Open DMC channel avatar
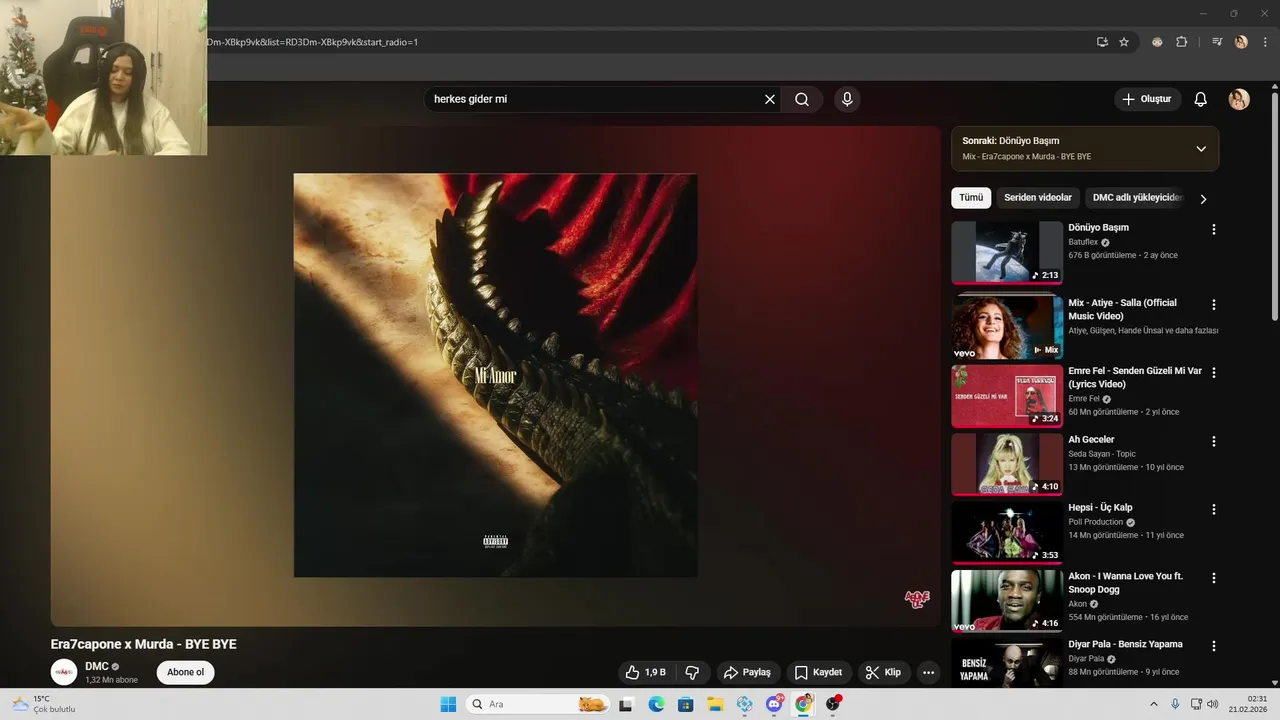 pyautogui.click(x=64, y=672)
